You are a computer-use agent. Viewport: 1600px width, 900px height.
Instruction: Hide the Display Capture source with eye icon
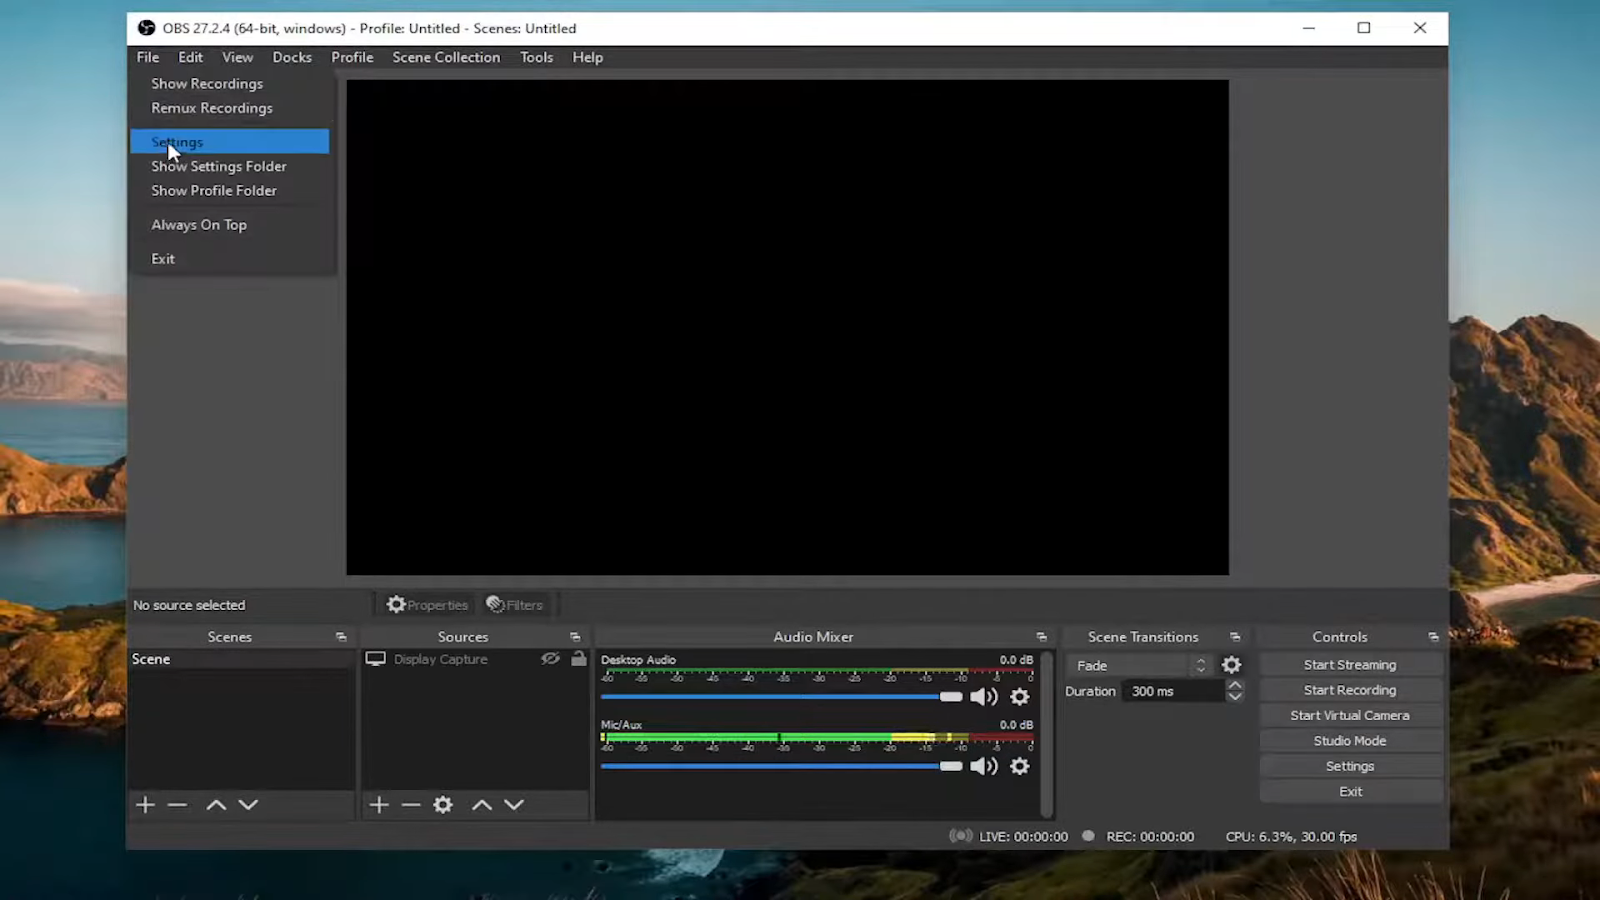point(551,658)
